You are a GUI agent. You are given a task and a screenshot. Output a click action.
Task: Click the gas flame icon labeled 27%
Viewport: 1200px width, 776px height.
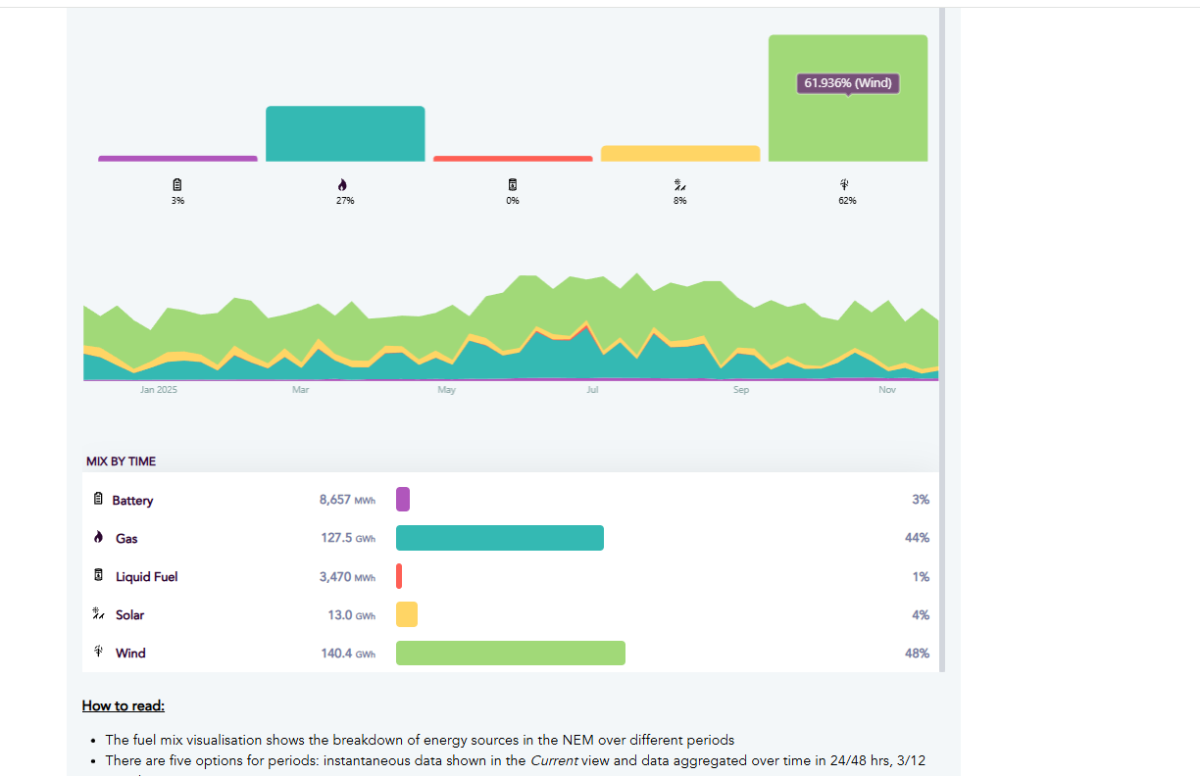click(344, 185)
